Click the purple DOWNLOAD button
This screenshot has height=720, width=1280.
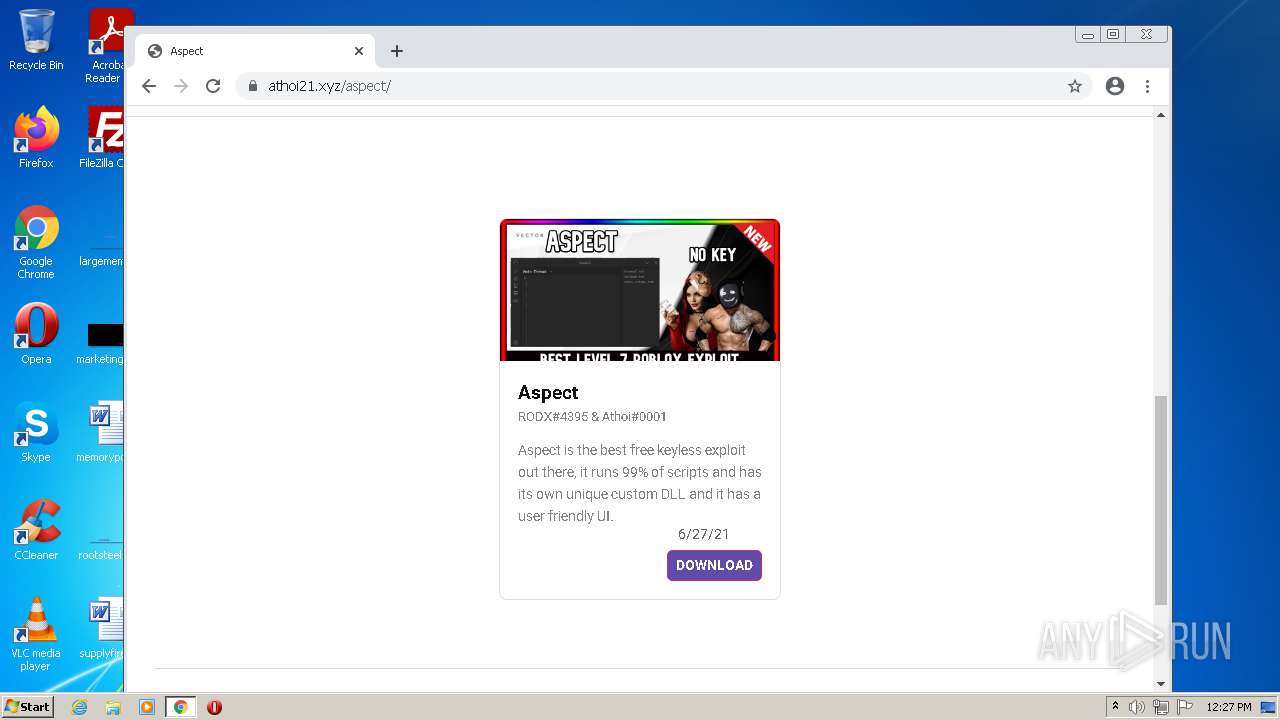[714, 565]
